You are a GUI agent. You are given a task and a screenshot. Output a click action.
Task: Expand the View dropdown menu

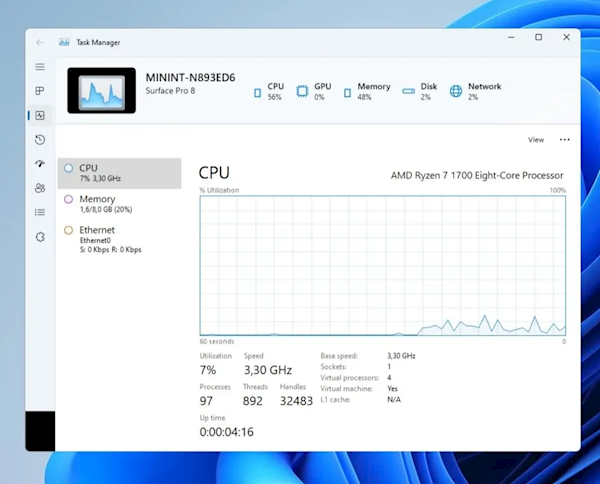pyautogui.click(x=536, y=140)
